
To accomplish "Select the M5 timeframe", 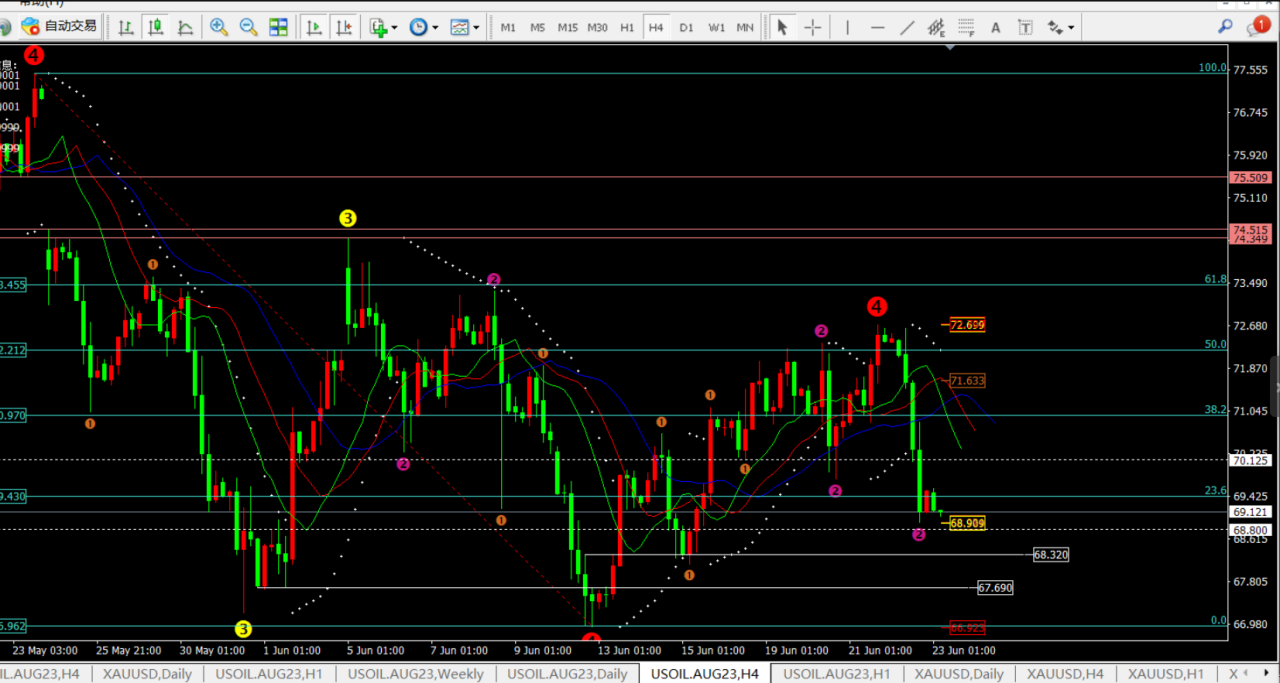I will pos(537,27).
